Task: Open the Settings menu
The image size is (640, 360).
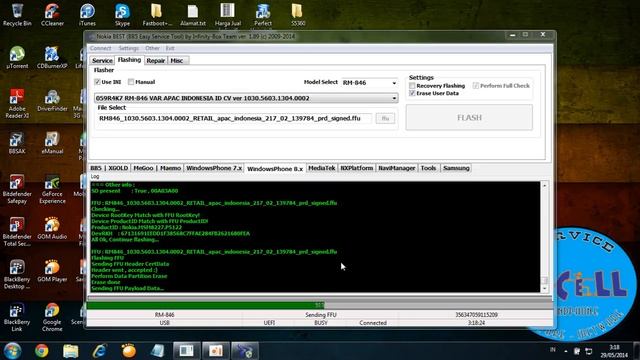Action: pyautogui.click(x=129, y=48)
